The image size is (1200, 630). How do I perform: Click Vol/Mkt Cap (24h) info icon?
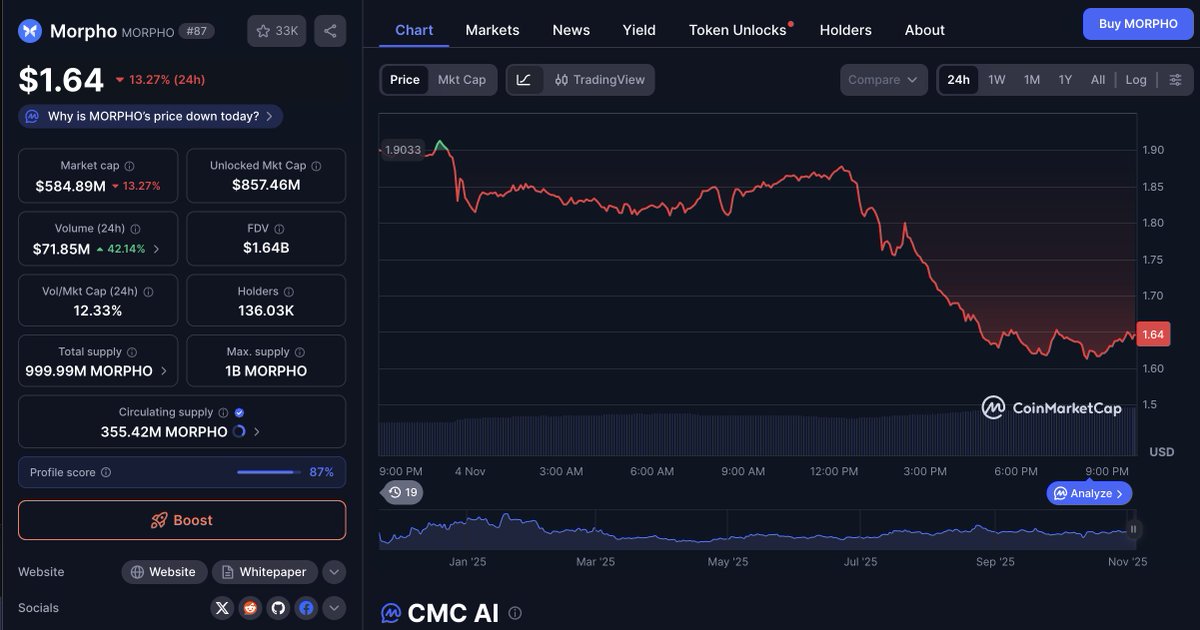[149, 292]
